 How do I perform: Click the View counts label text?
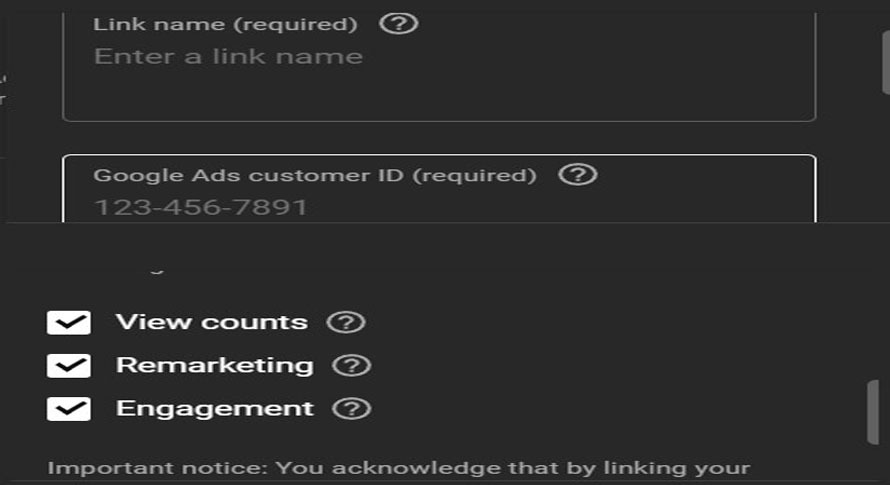pos(211,322)
